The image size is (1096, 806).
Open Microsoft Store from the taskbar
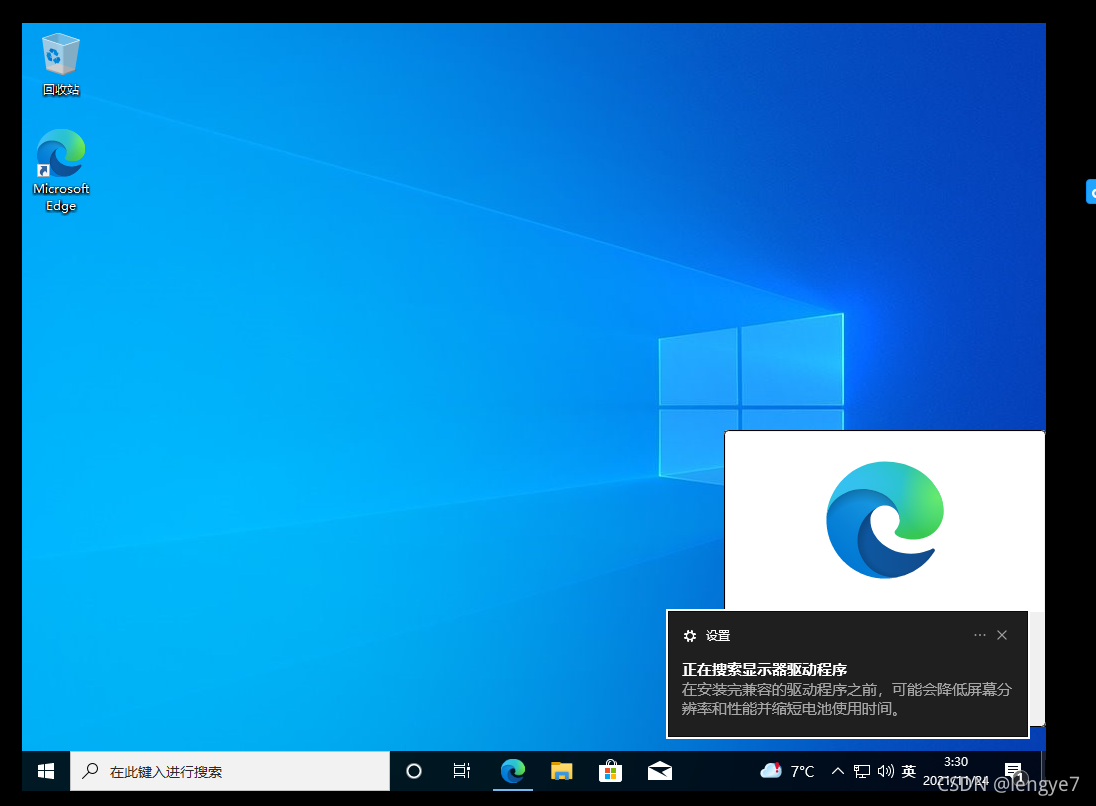(610, 771)
